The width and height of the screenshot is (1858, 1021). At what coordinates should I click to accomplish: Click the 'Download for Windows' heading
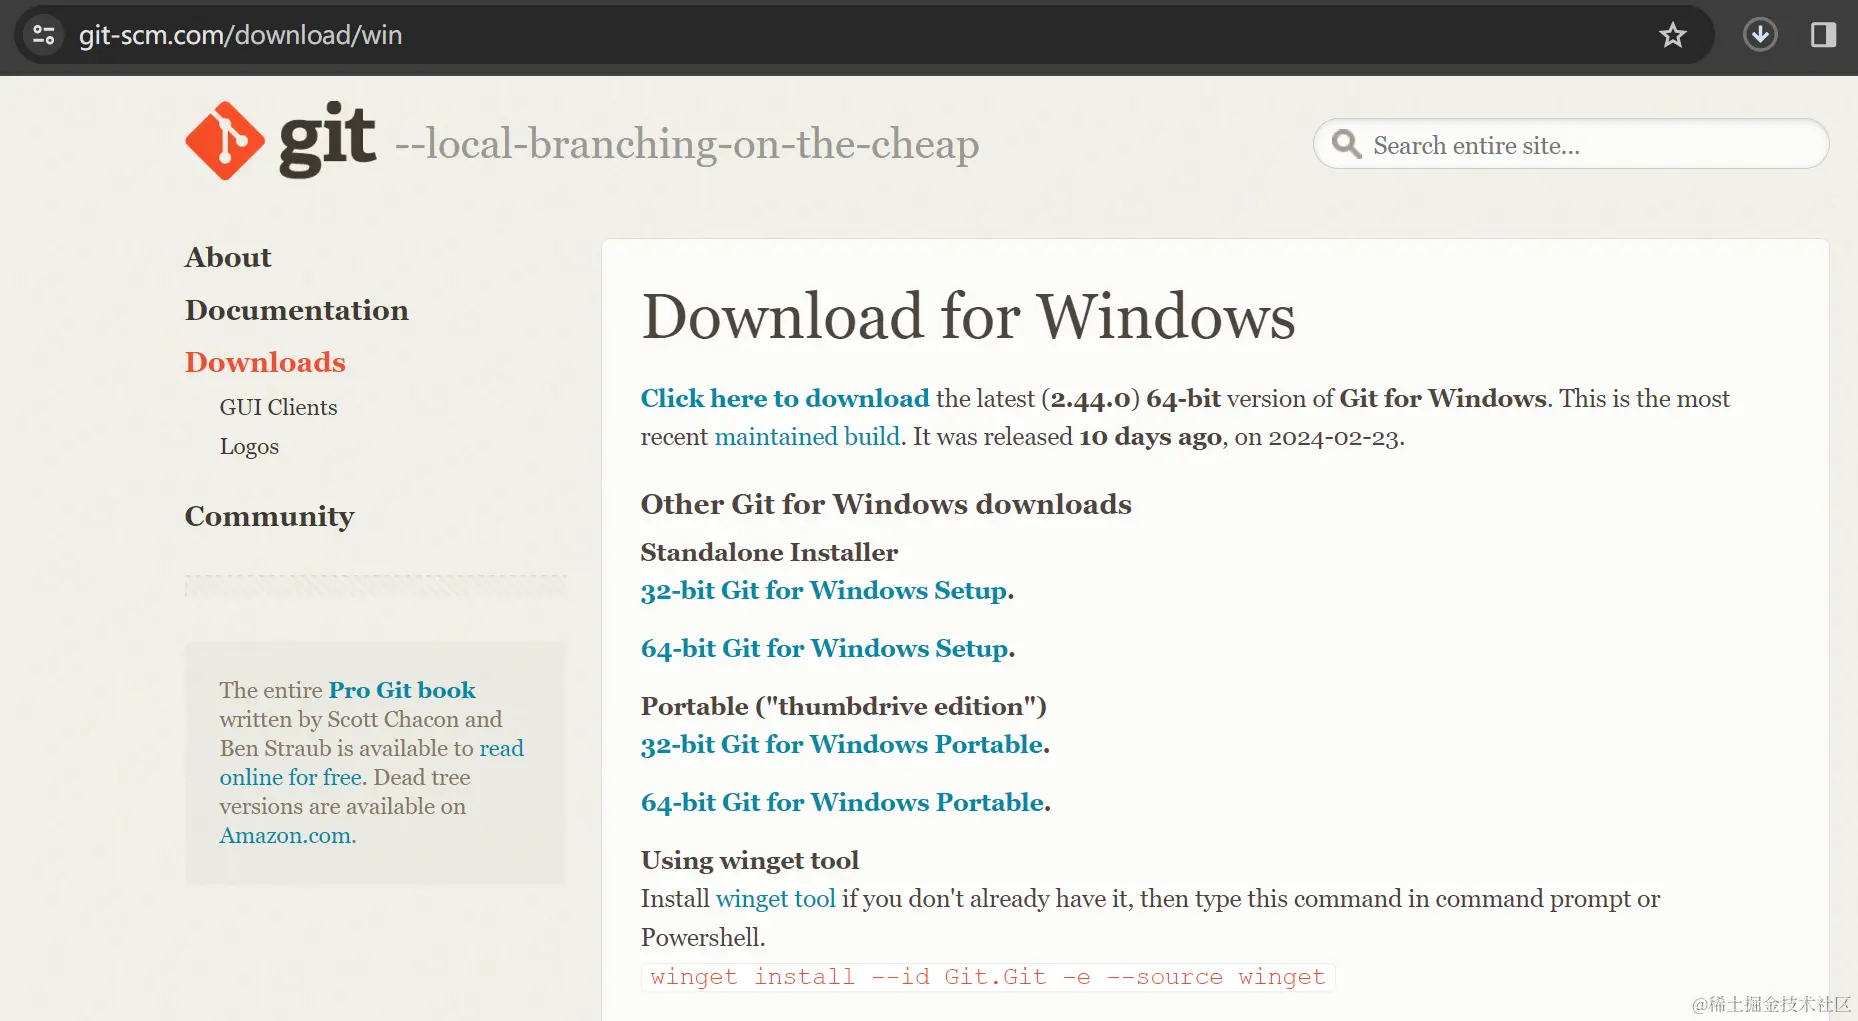point(968,317)
